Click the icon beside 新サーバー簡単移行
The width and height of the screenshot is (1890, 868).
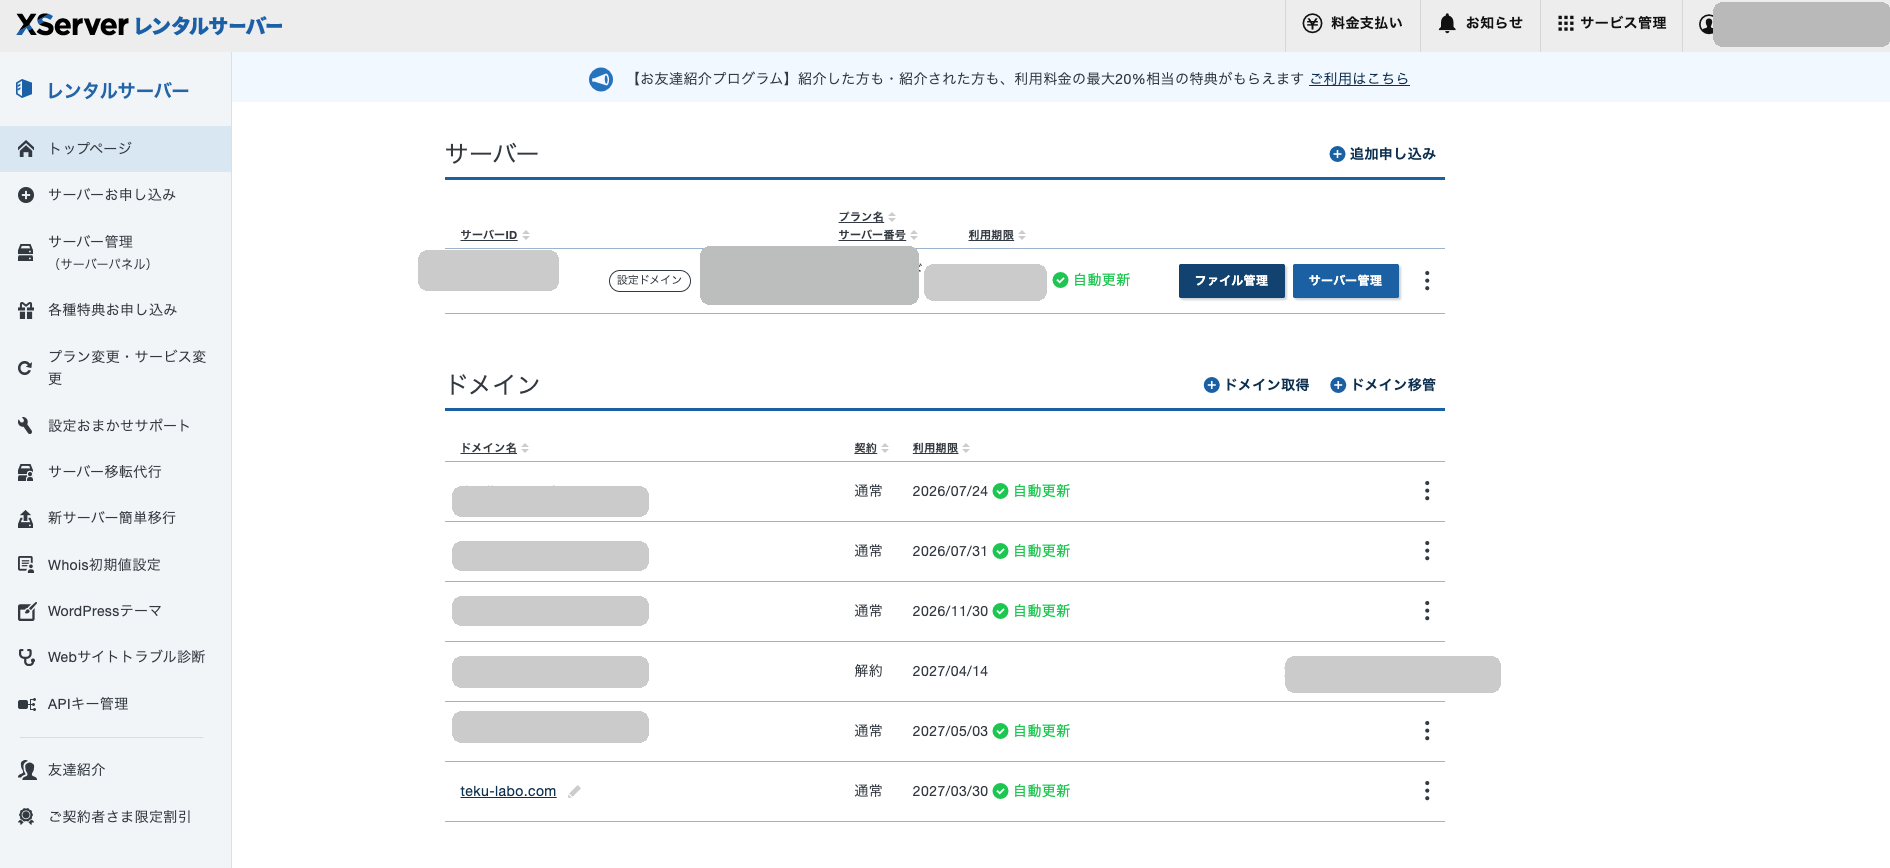[x=26, y=518]
